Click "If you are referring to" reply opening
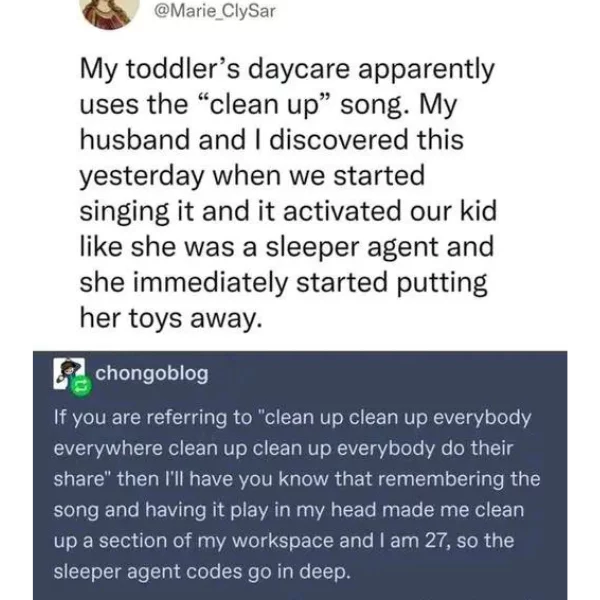Viewport: 600px width, 600px height. (153, 418)
